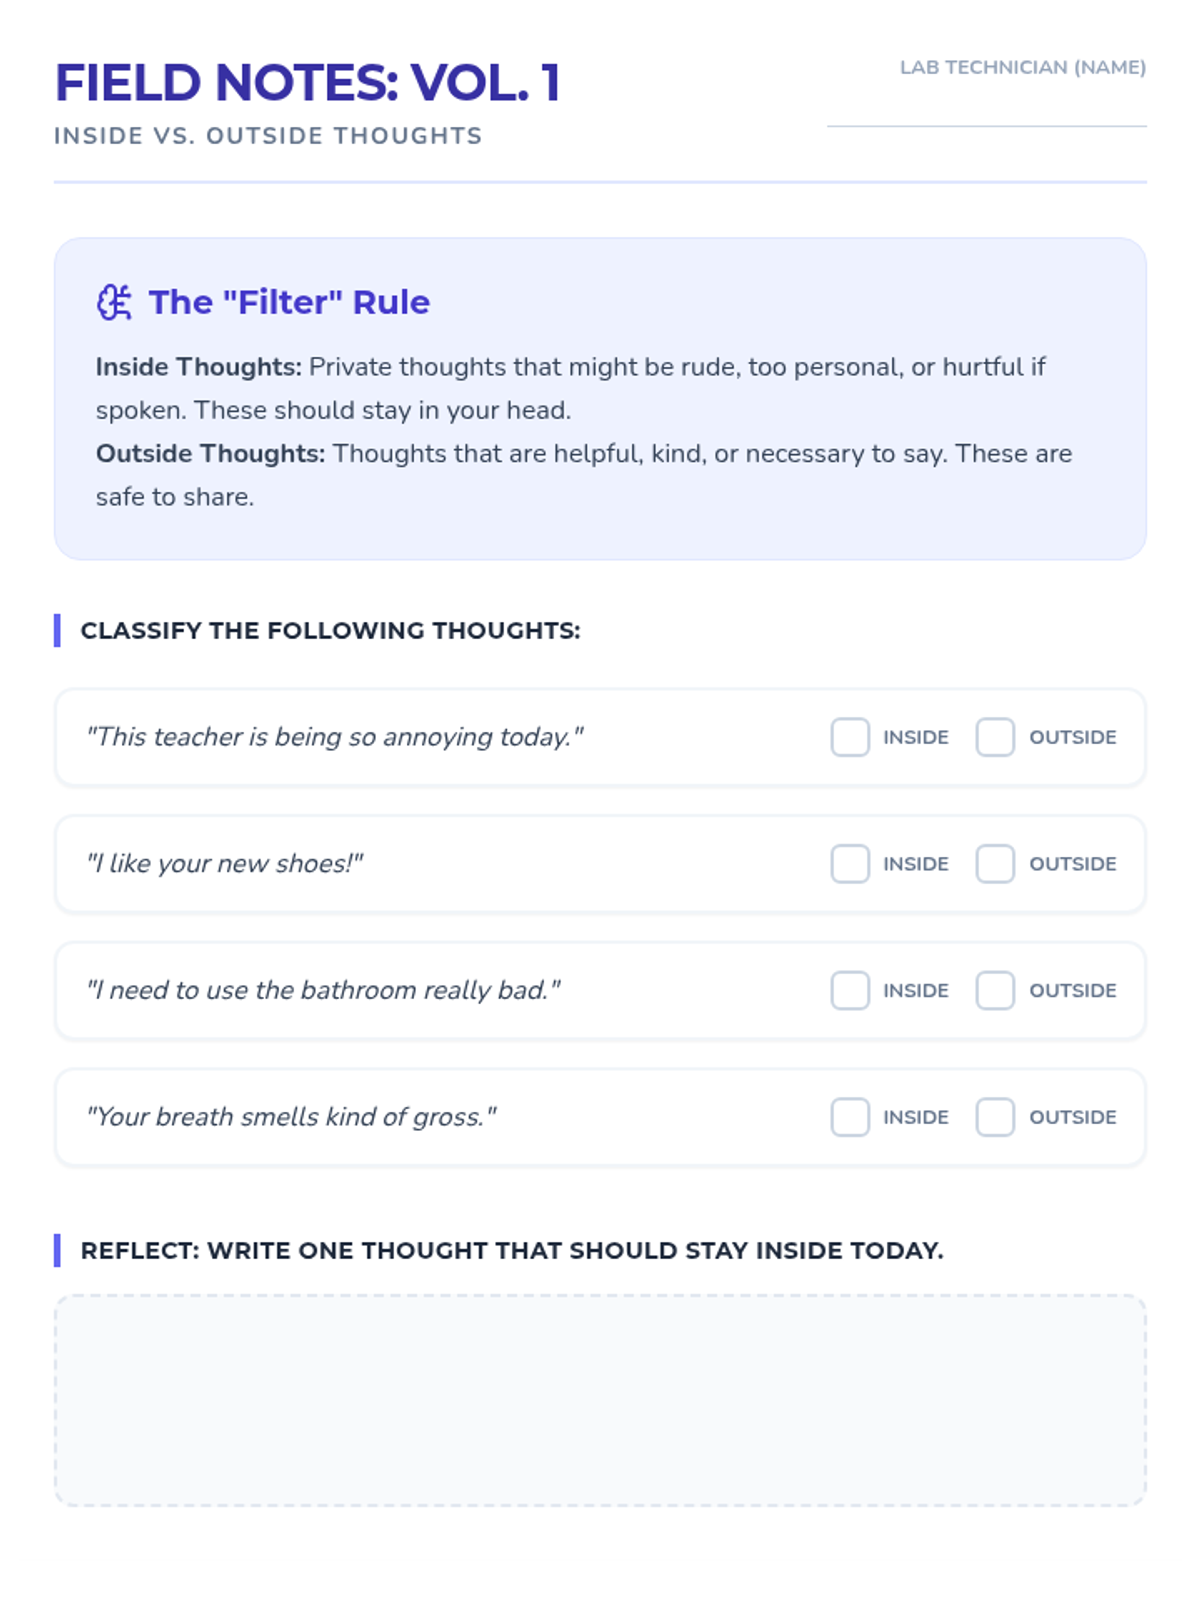Check INSIDE for the annoying teacher thought
1200x1600 pixels.
(850, 737)
